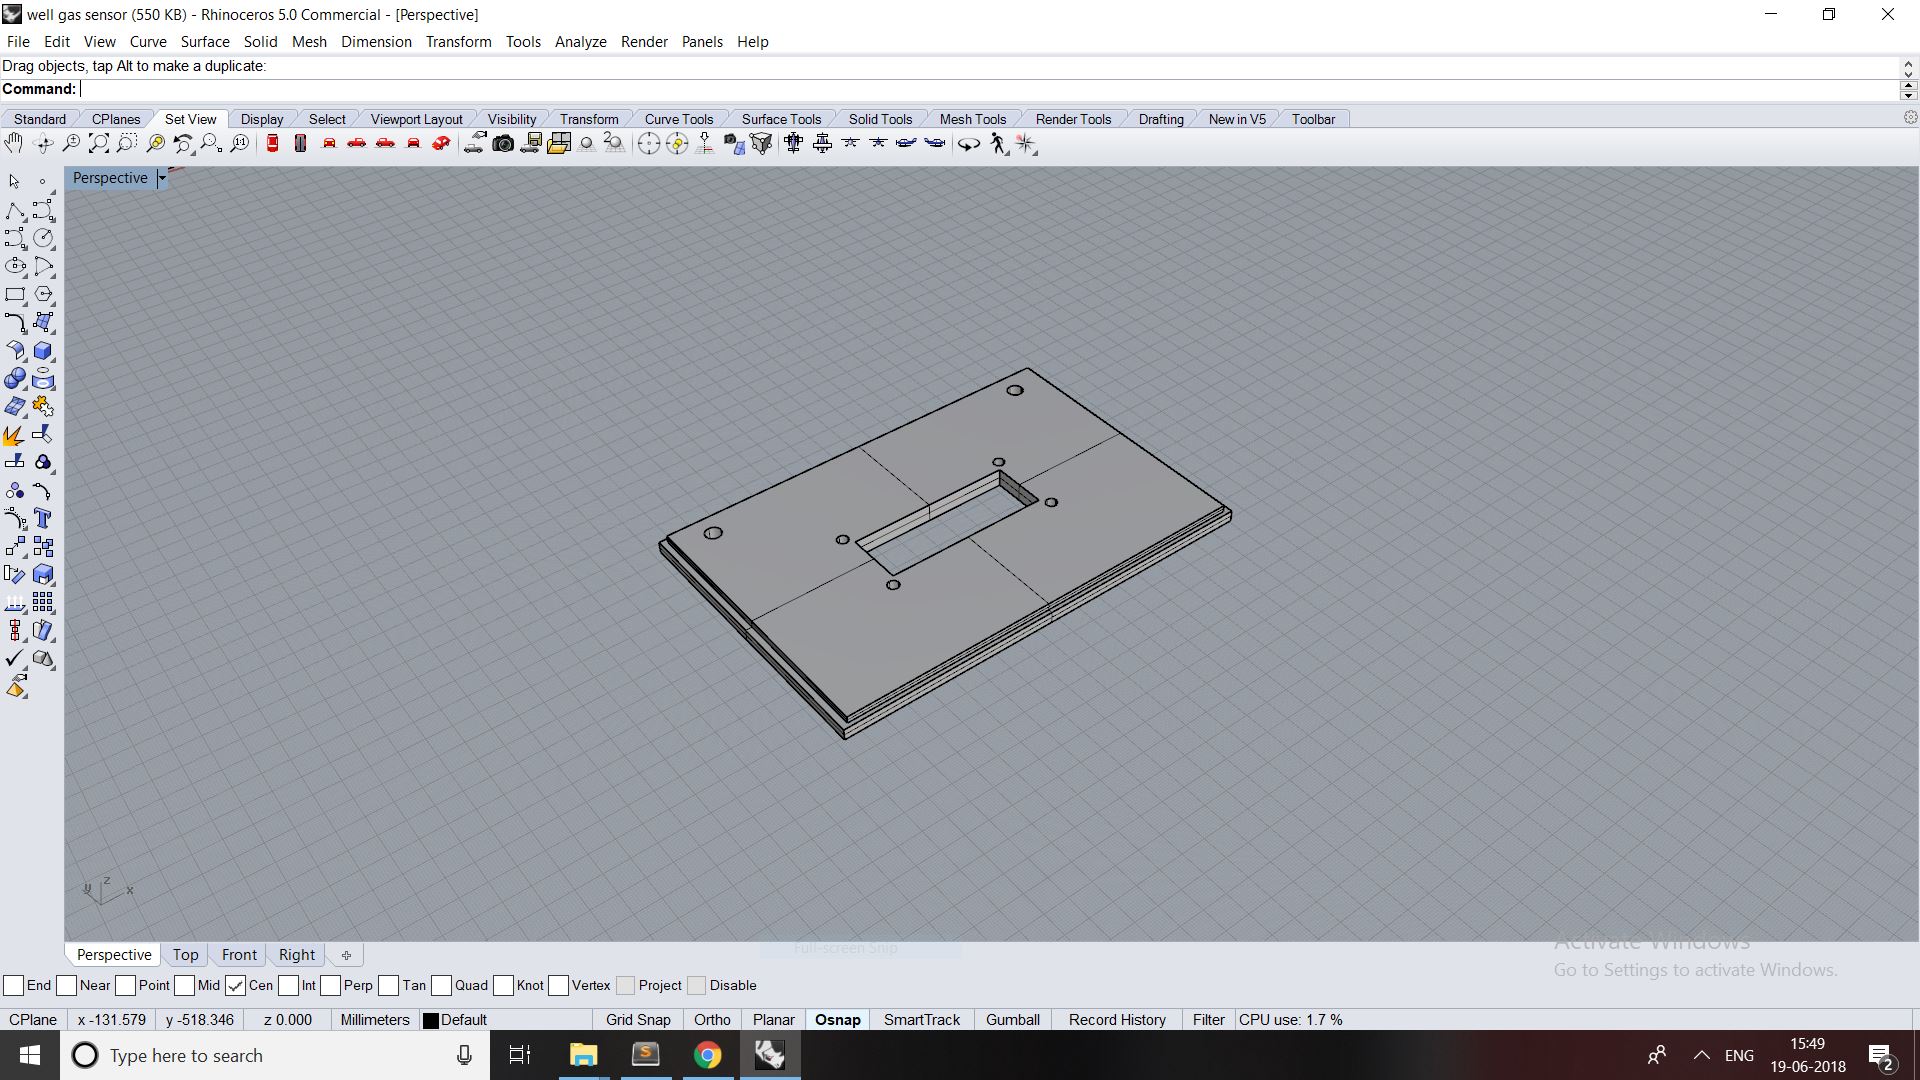
Task: Open the Solid Tools menu tab
Action: (878, 119)
